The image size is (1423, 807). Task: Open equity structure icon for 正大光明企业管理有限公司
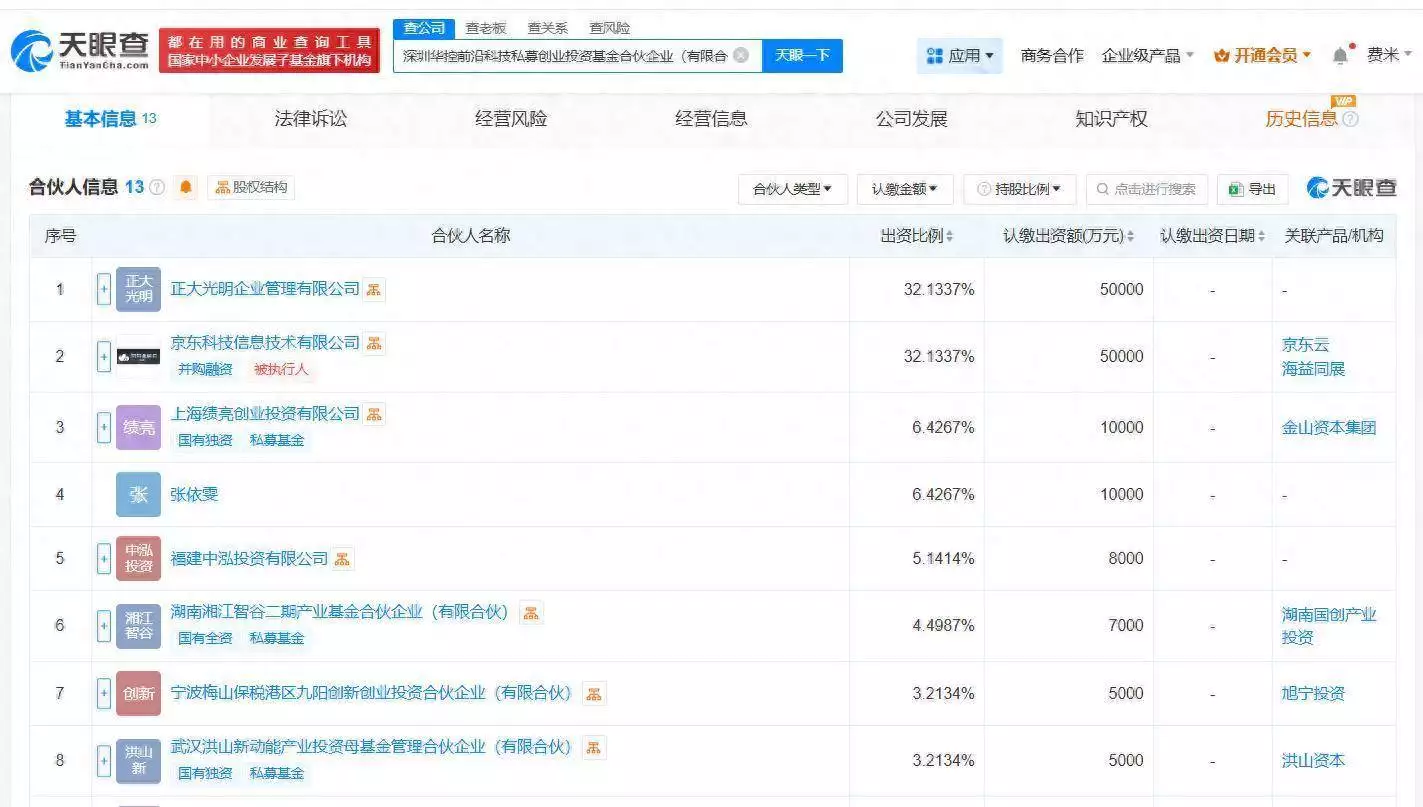coord(374,289)
